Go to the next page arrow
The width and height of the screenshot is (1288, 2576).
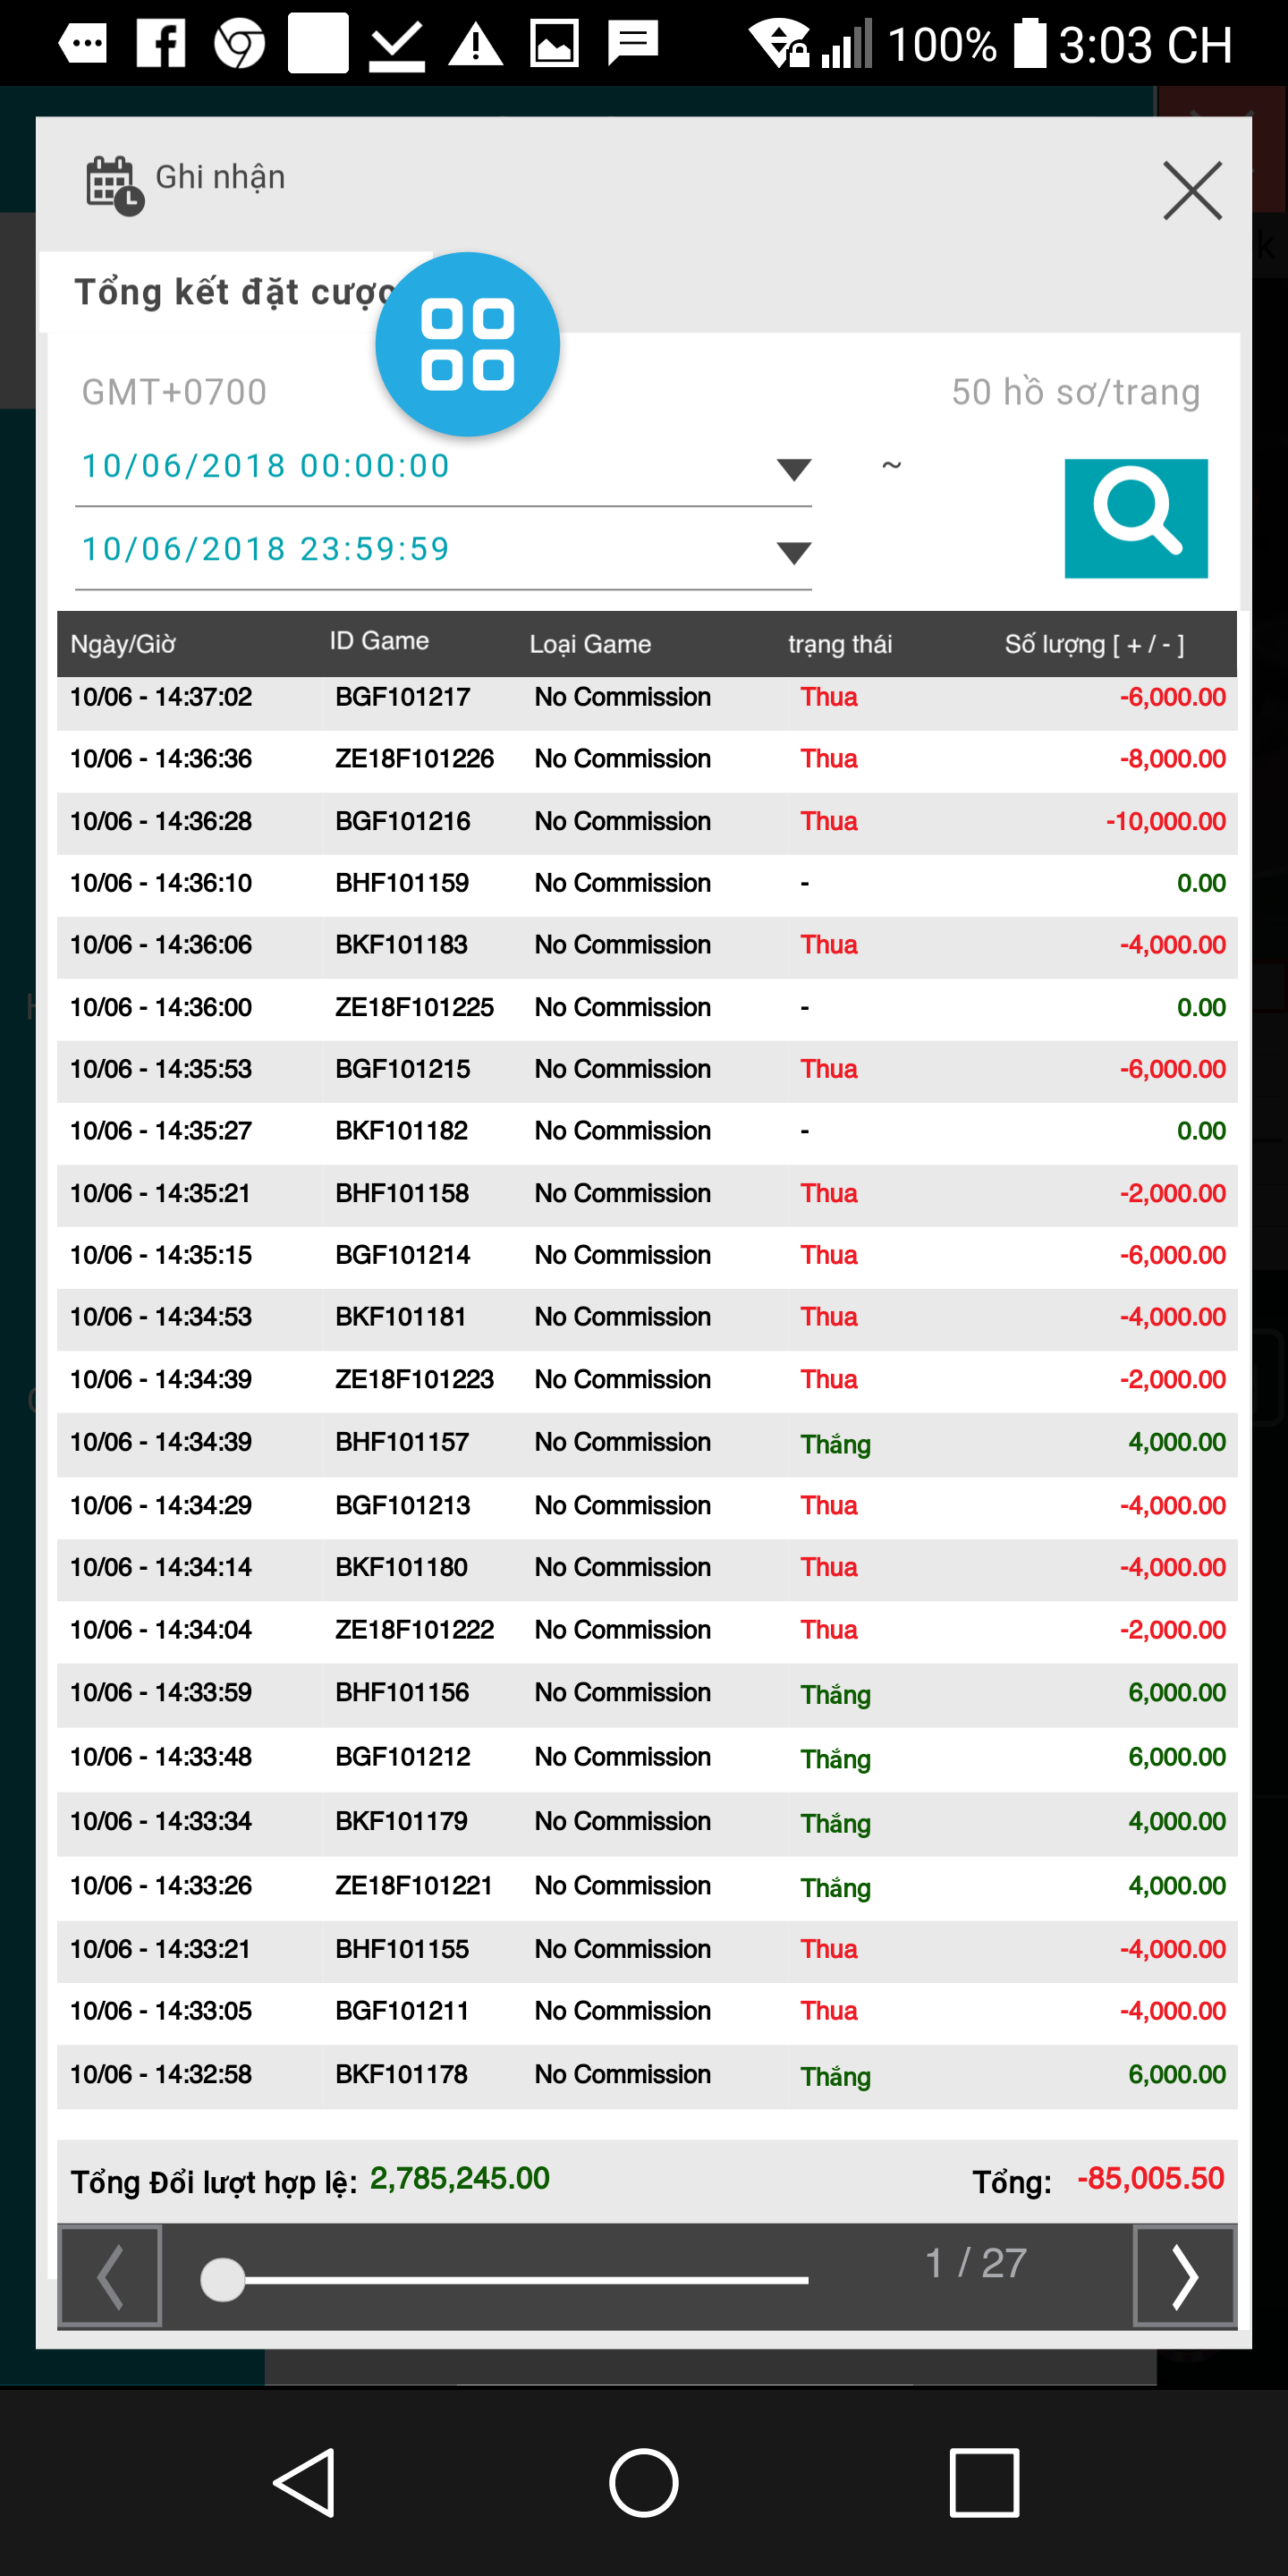(1184, 2276)
